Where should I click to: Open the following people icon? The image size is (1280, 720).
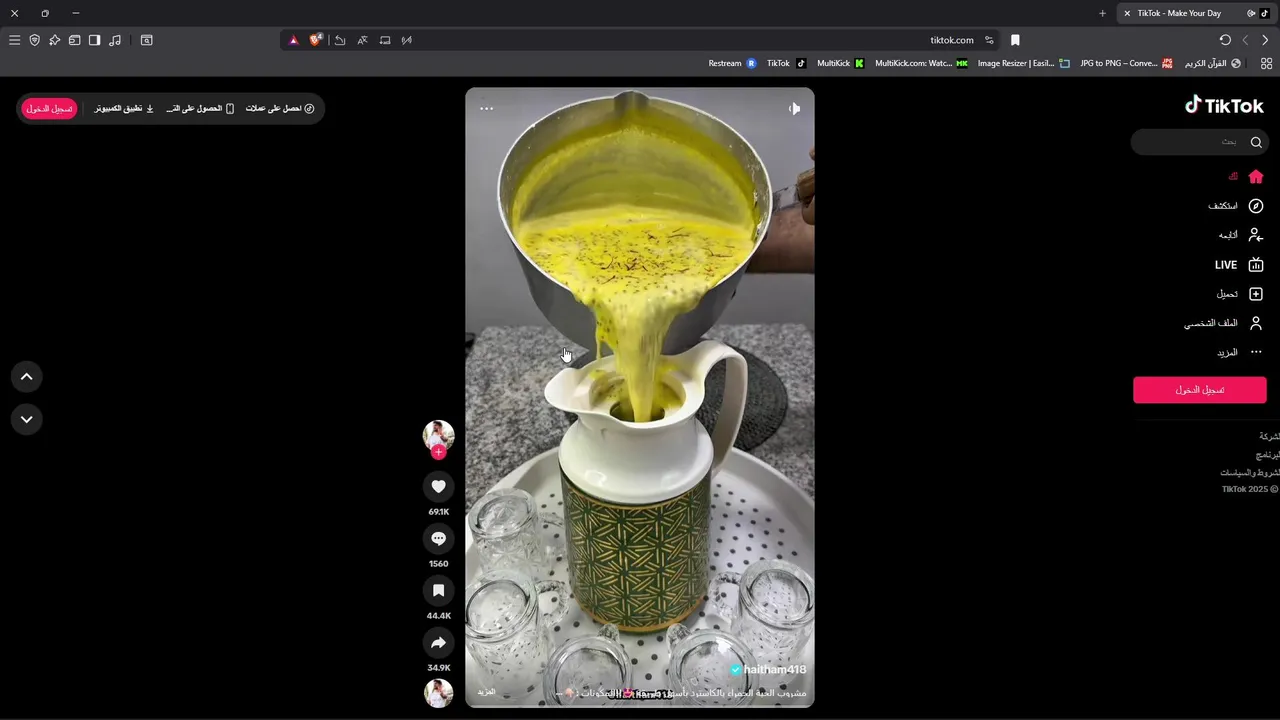(1256, 235)
